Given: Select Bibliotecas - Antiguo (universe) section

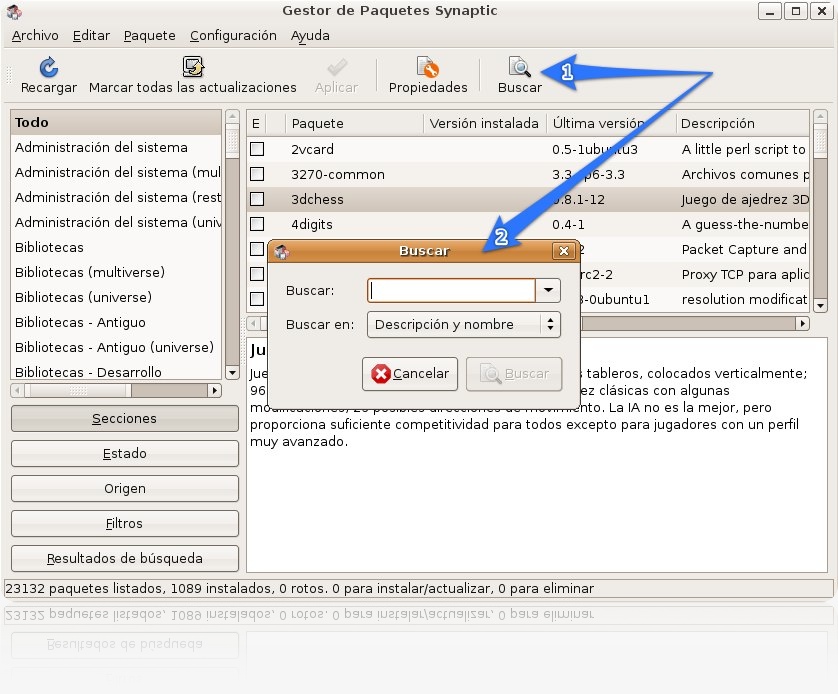Looking at the screenshot, I should pyautogui.click(x=115, y=347).
